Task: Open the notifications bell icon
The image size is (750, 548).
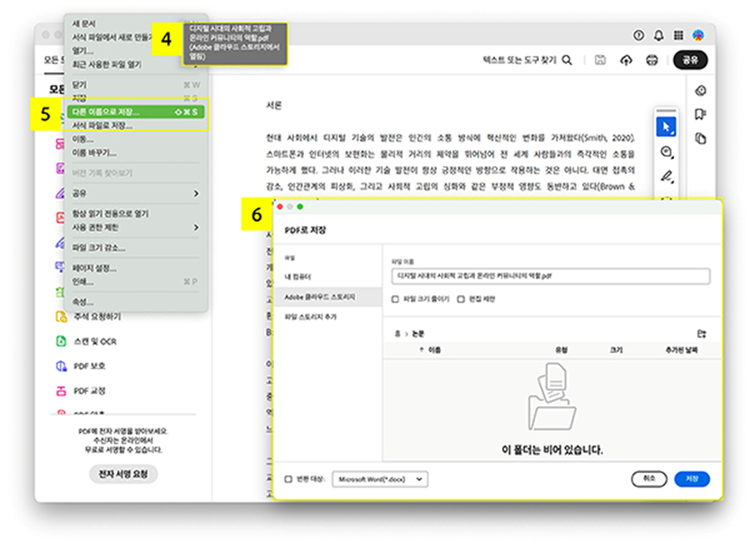Action: [x=659, y=35]
